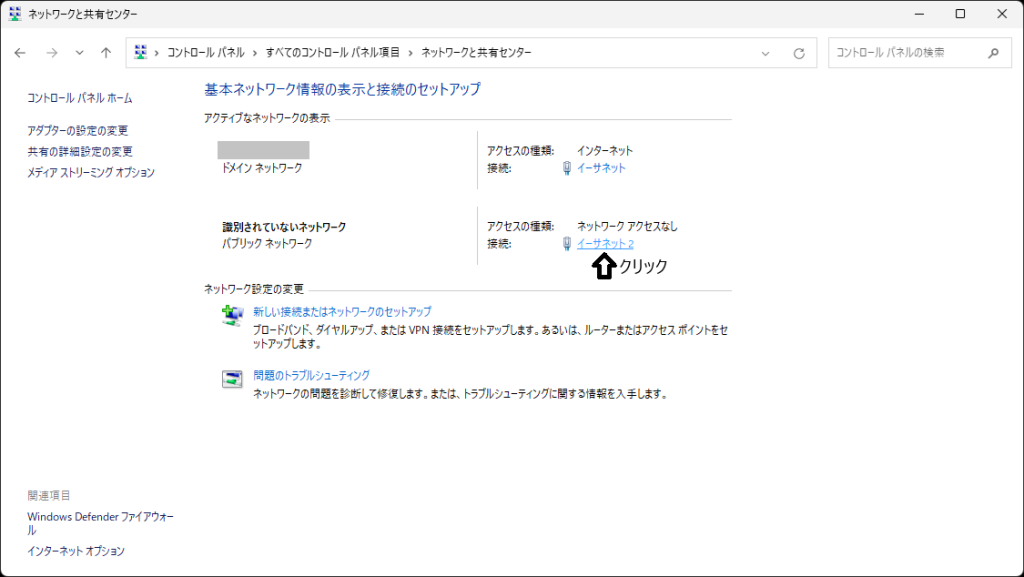Click the refresh button in address bar
The image size is (1024, 577).
click(x=798, y=53)
